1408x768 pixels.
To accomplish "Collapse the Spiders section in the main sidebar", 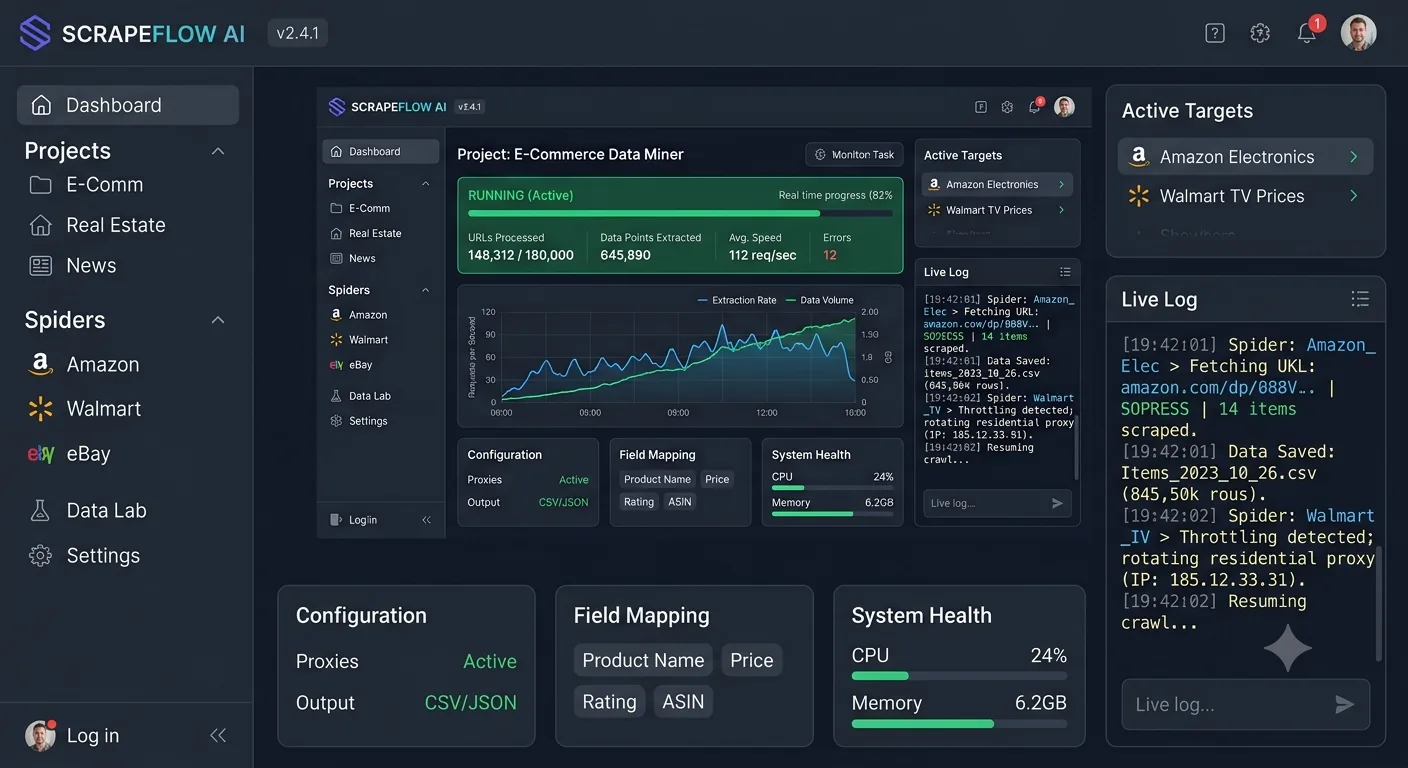I will [217, 320].
